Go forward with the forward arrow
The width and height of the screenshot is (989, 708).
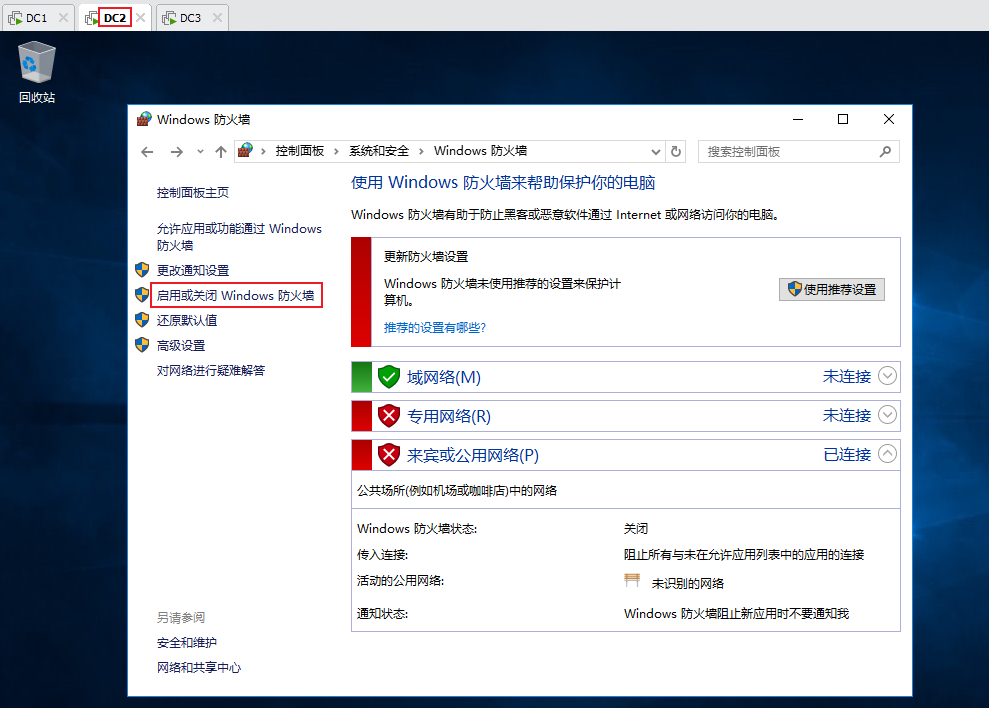point(177,152)
